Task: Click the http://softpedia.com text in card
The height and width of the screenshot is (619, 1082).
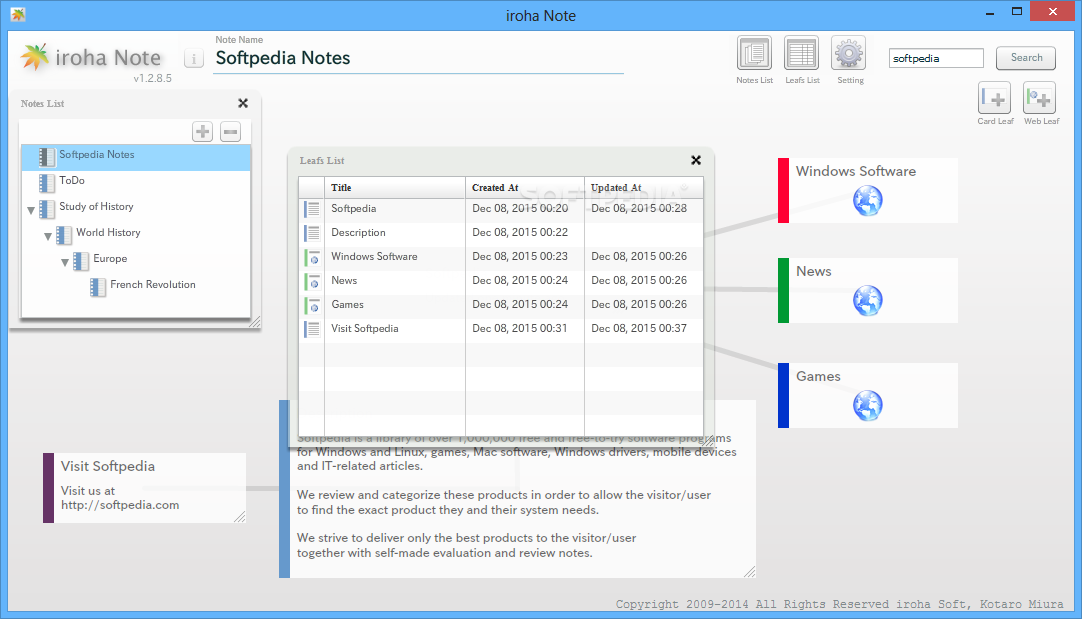Action: point(120,505)
